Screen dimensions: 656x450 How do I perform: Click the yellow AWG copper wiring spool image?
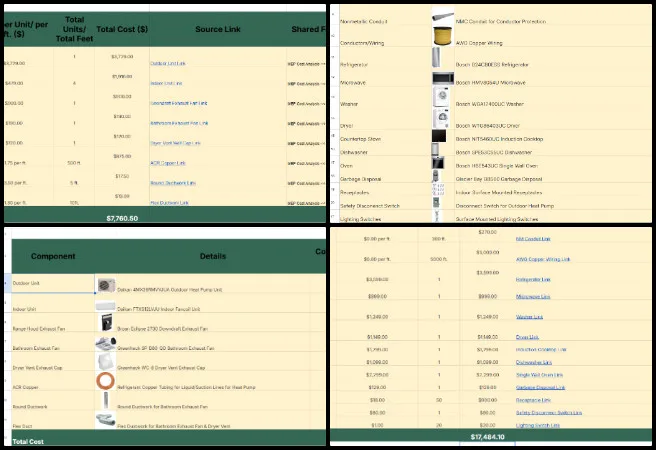click(x=441, y=39)
